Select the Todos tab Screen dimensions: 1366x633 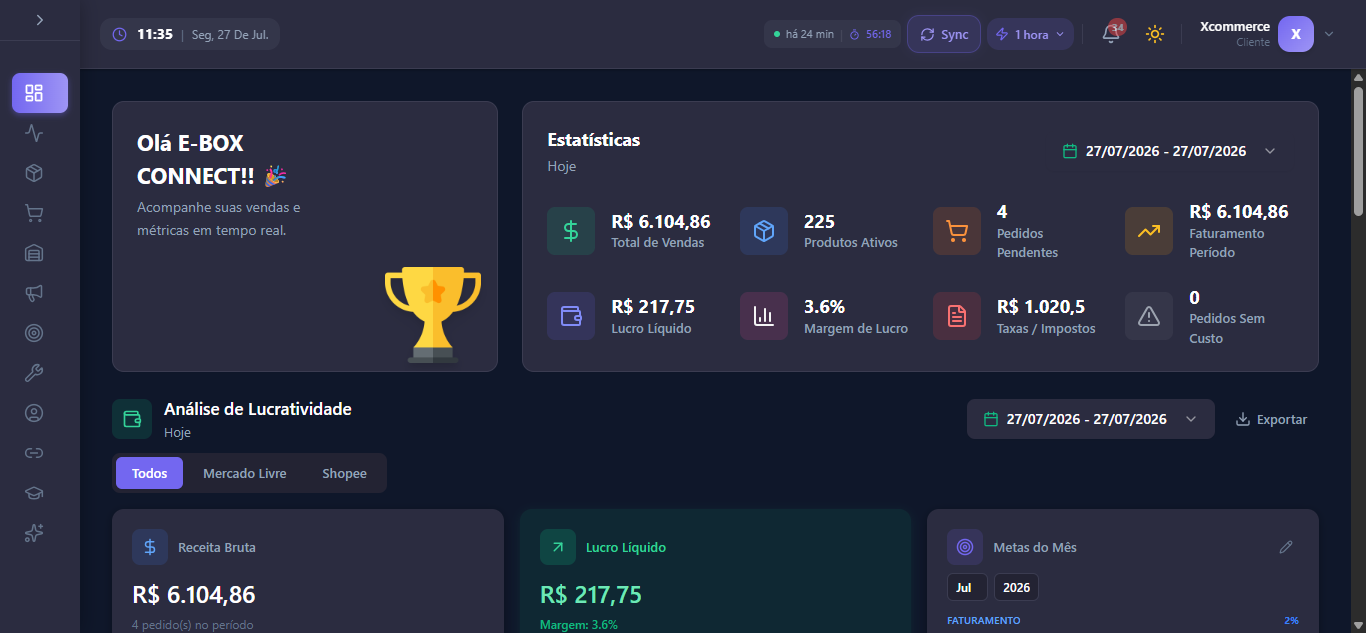pyautogui.click(x=149, y=473)
